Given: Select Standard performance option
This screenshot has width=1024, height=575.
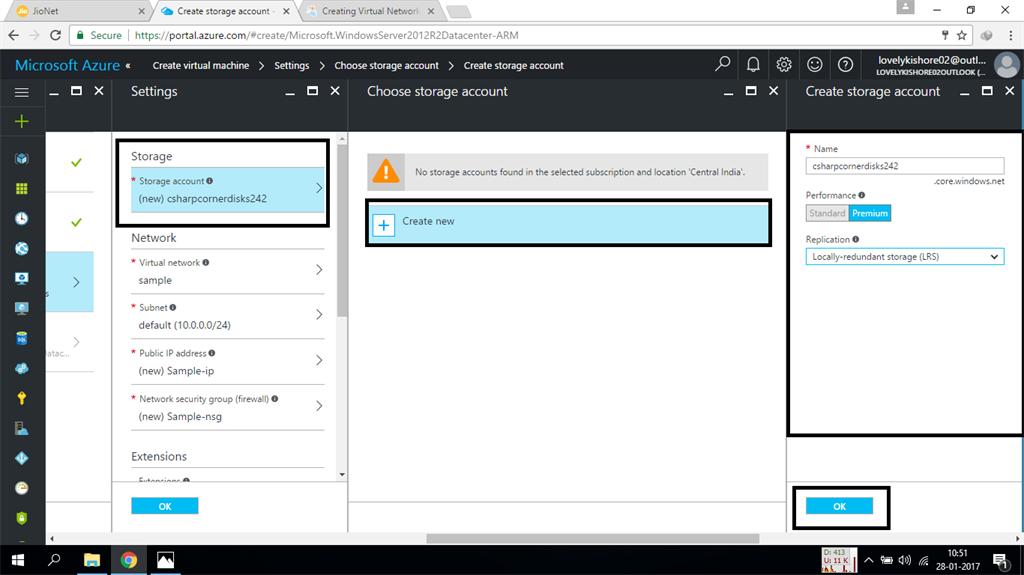Looking at the screenshot, I should pos(827,213).
